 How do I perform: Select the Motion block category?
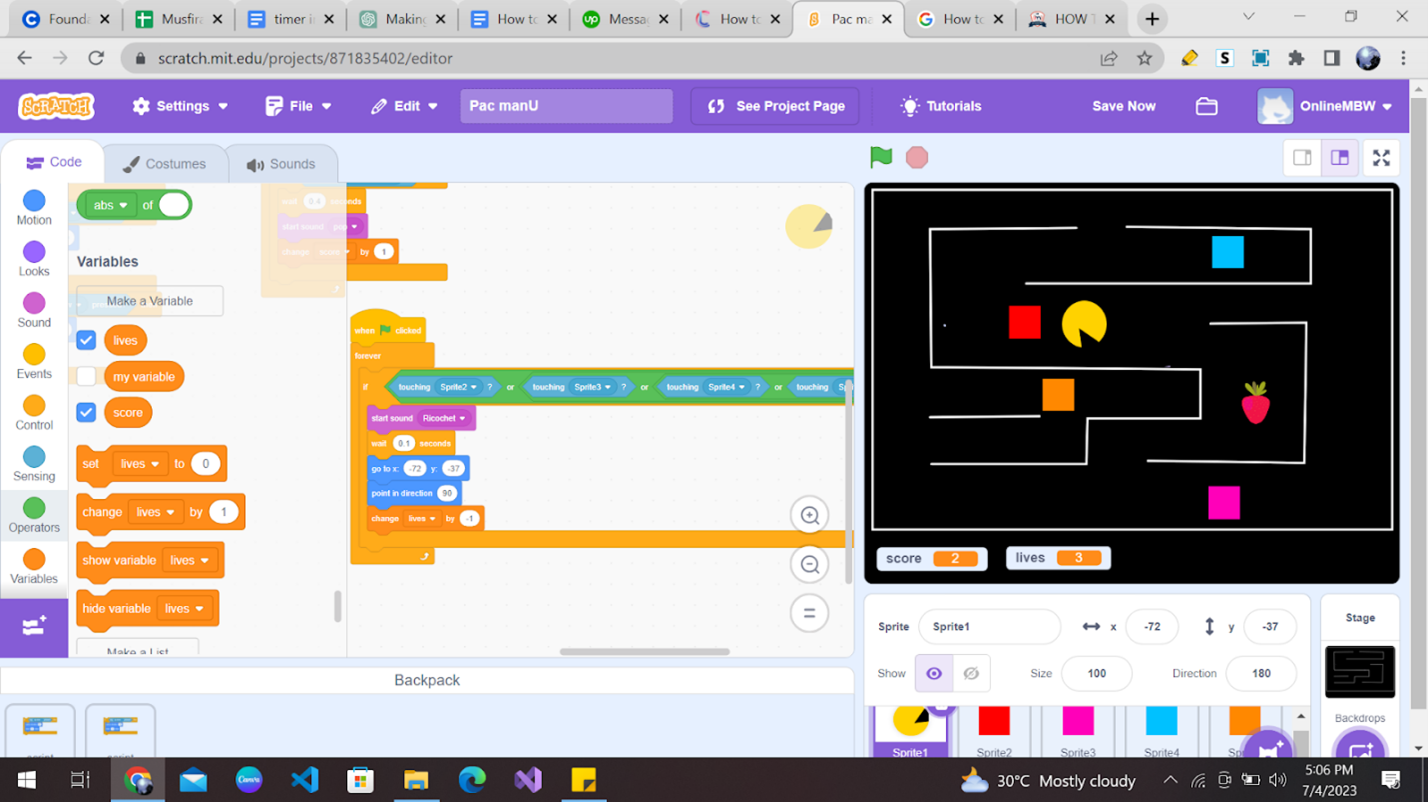coord(34,208)
